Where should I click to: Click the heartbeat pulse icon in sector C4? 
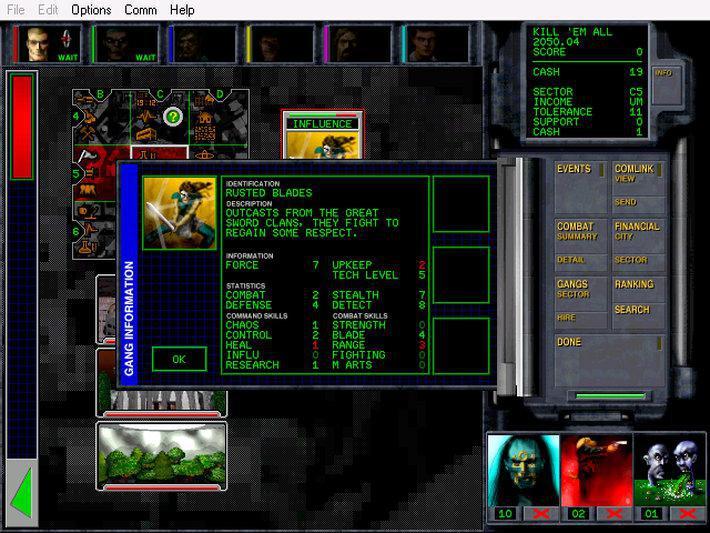146,116
